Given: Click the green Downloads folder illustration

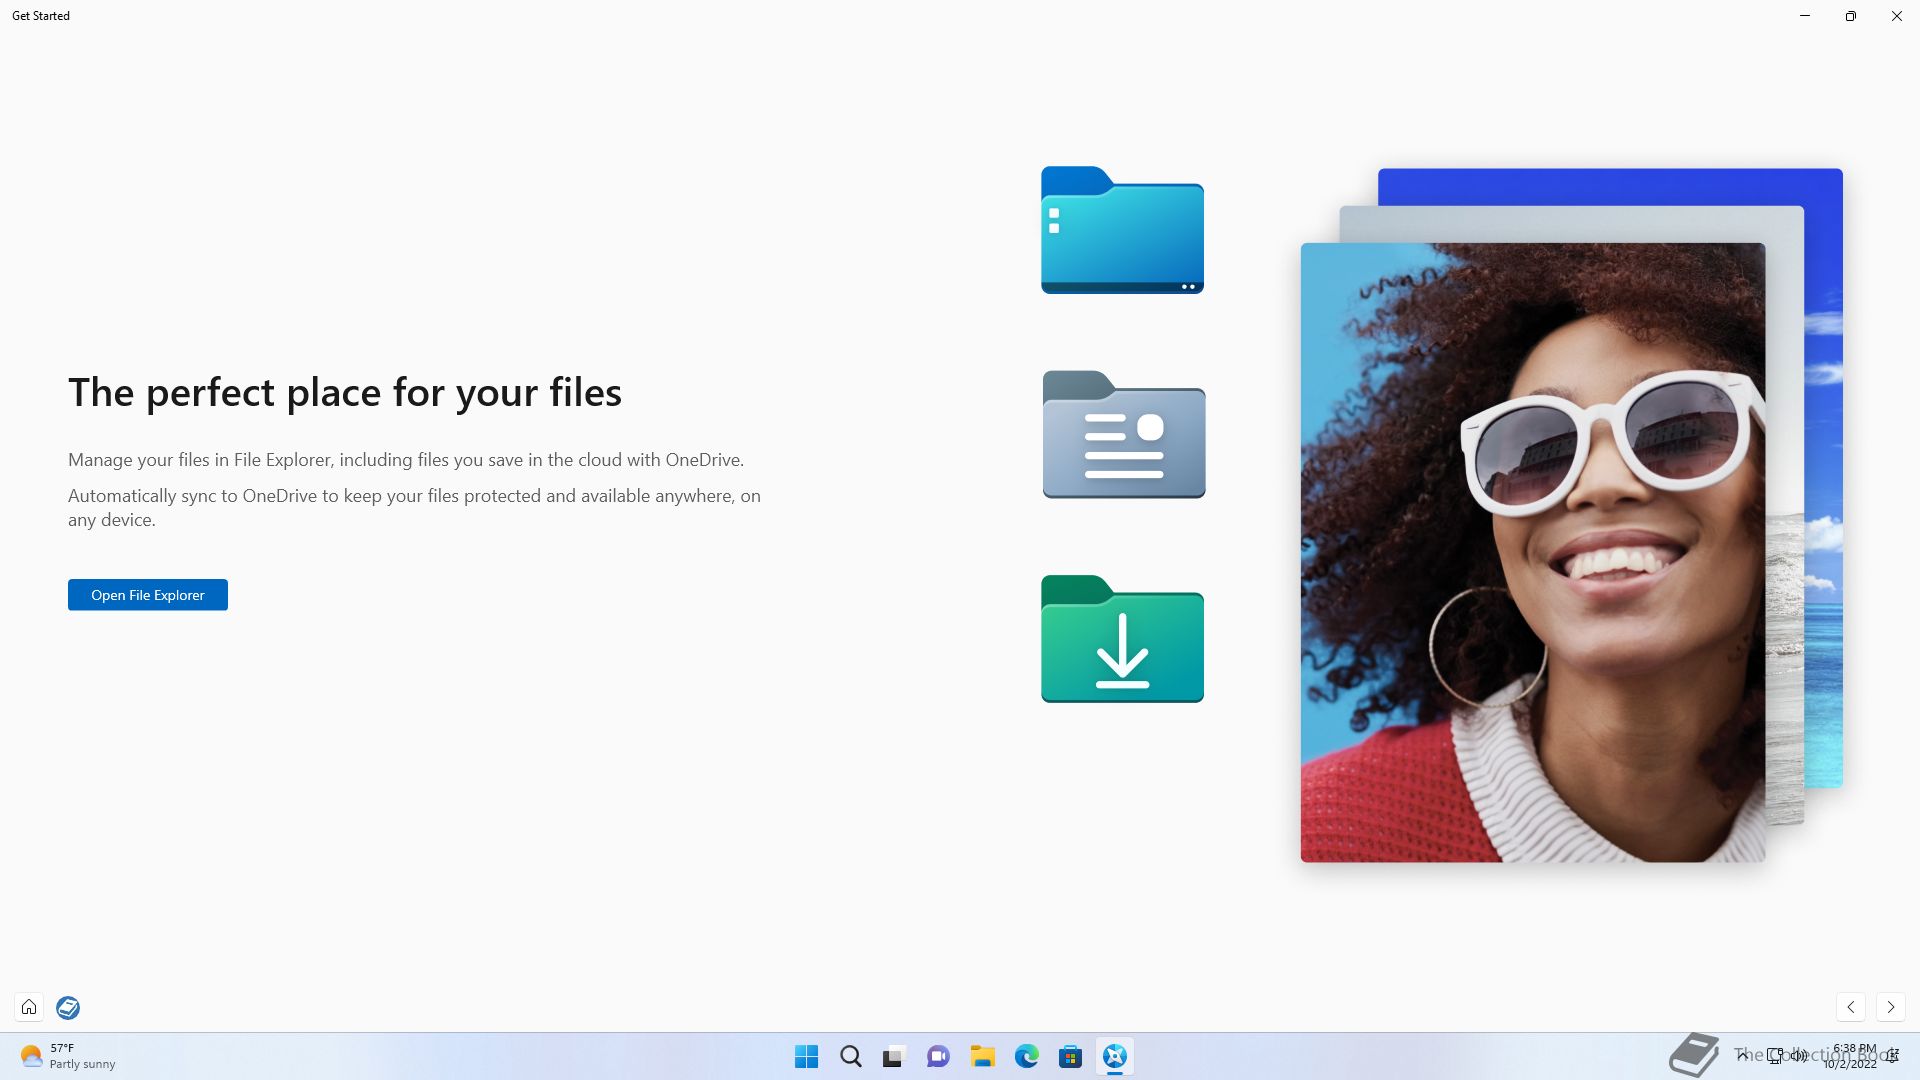Looking at the screenshot, I should (1122, 639).
